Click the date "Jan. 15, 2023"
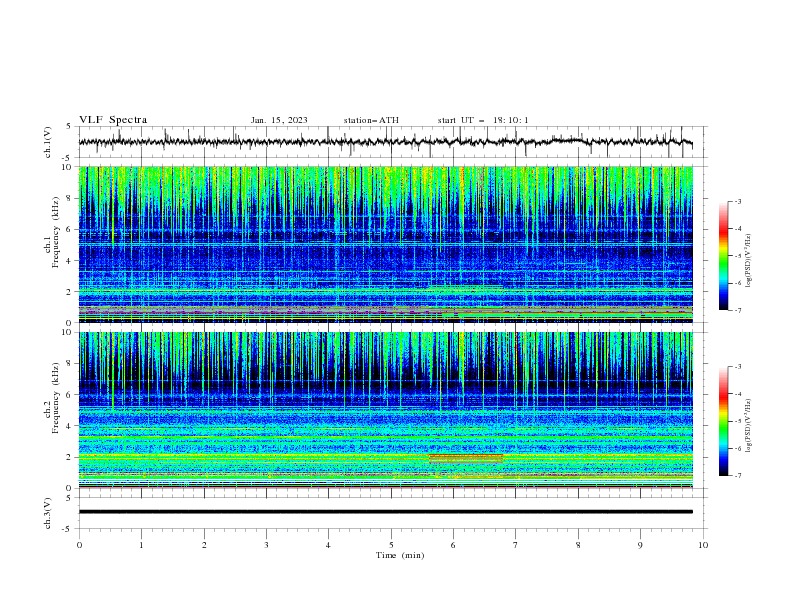 [279, 120]
